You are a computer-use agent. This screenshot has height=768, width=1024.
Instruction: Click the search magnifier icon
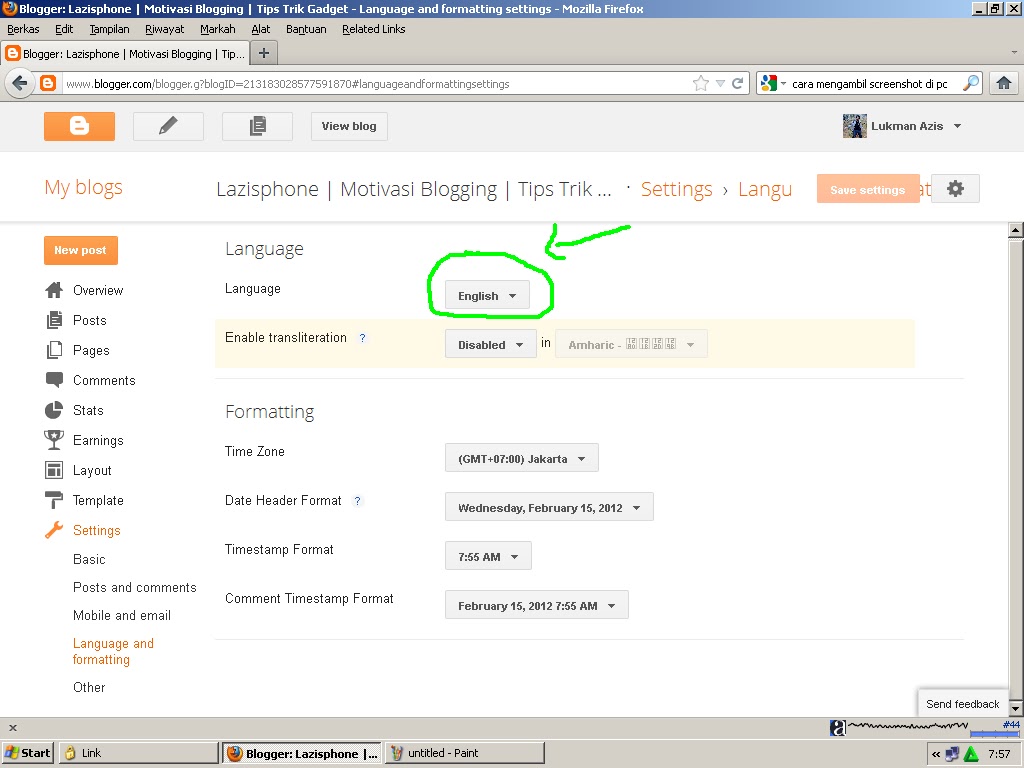tap(971, 83)
